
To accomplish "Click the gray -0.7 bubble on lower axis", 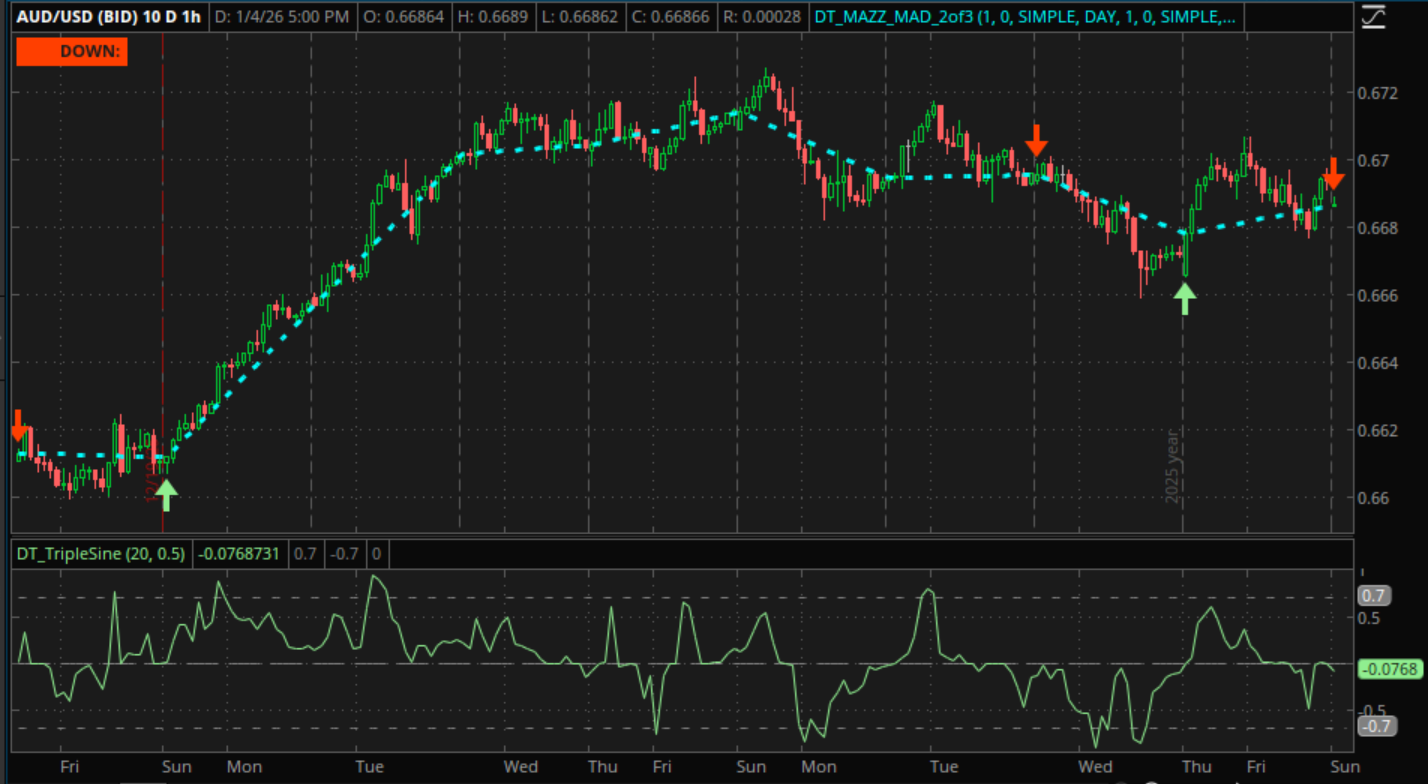I will click(1377, 727).
